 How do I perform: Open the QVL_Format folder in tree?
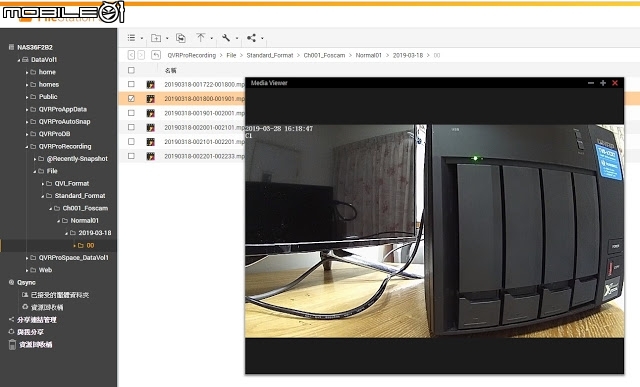pos(71,184)
